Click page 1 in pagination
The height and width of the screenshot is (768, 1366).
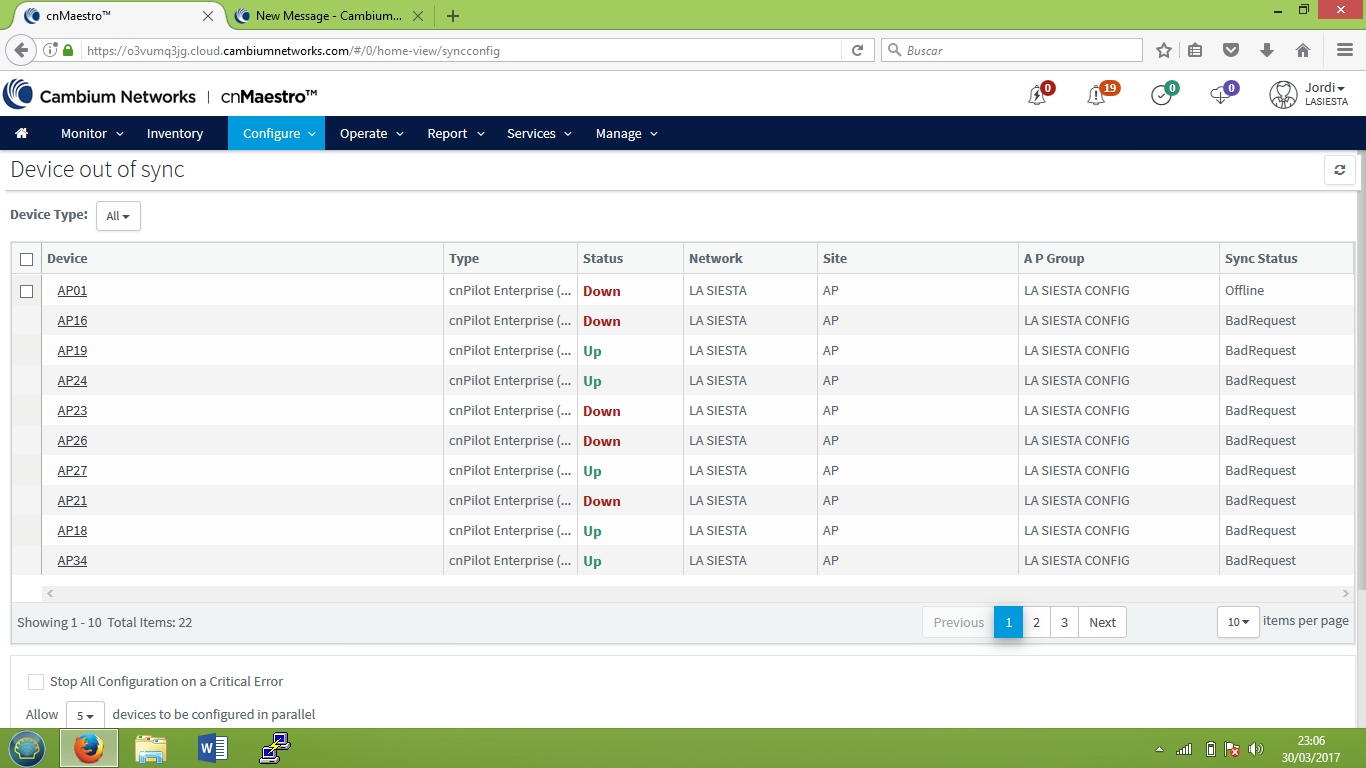coord(1008,622)
